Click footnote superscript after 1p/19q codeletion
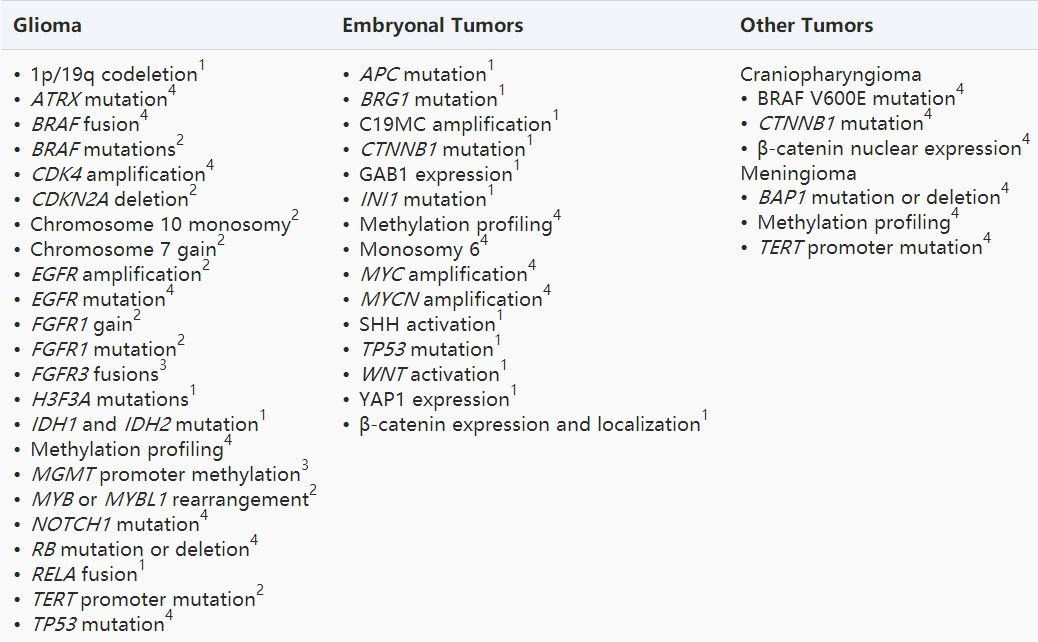Viewport: 1038px width, 642px height. 202,67
